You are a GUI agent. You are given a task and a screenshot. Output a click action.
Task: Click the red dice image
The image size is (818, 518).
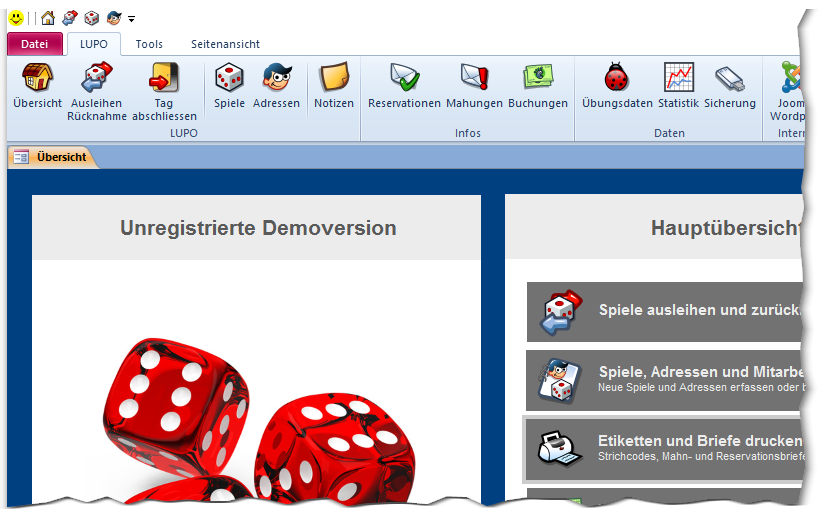pos(258,423)
